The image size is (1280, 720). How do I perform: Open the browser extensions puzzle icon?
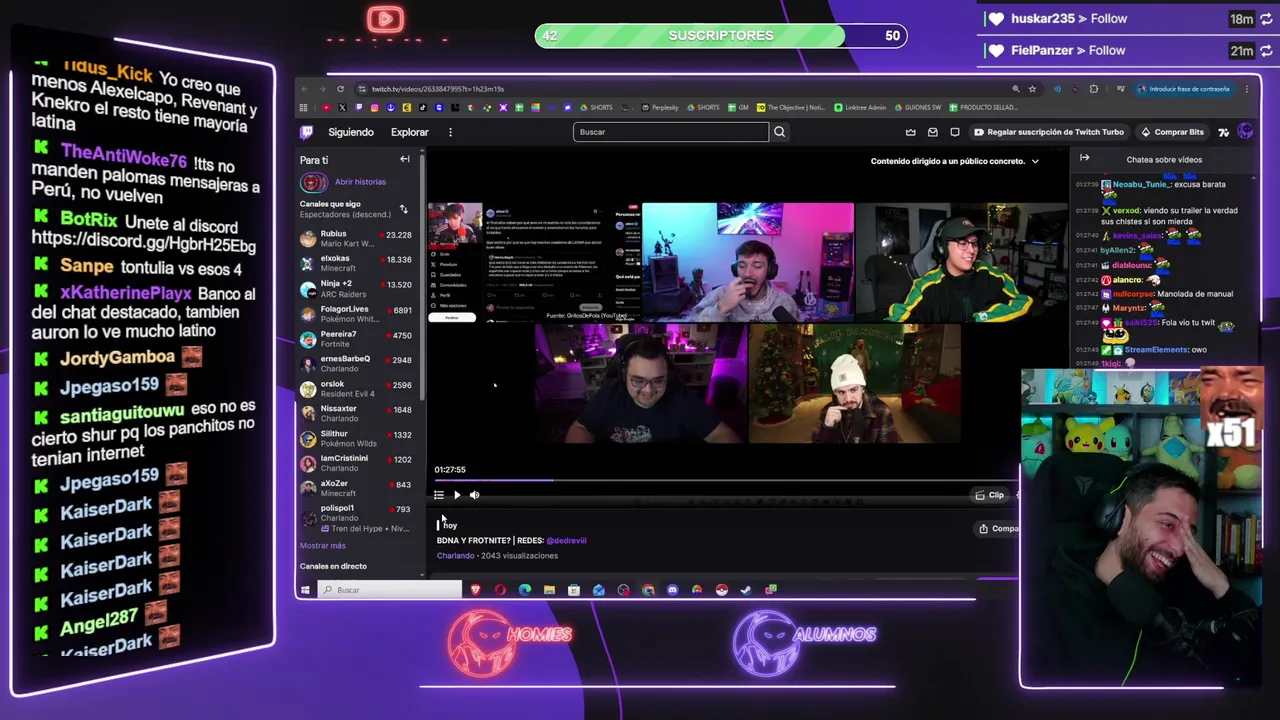pyautogui.click(x=1094, y=89)
